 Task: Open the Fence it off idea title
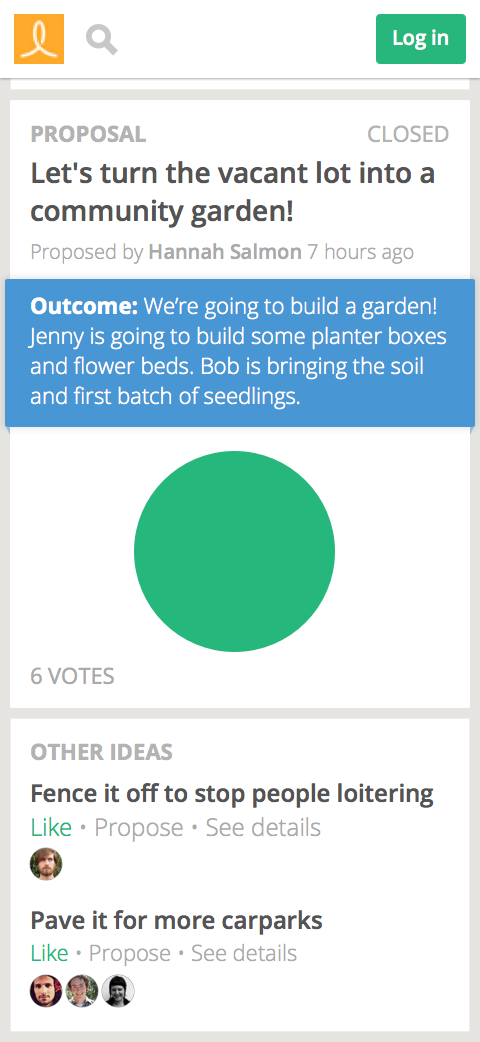[232, 793]
